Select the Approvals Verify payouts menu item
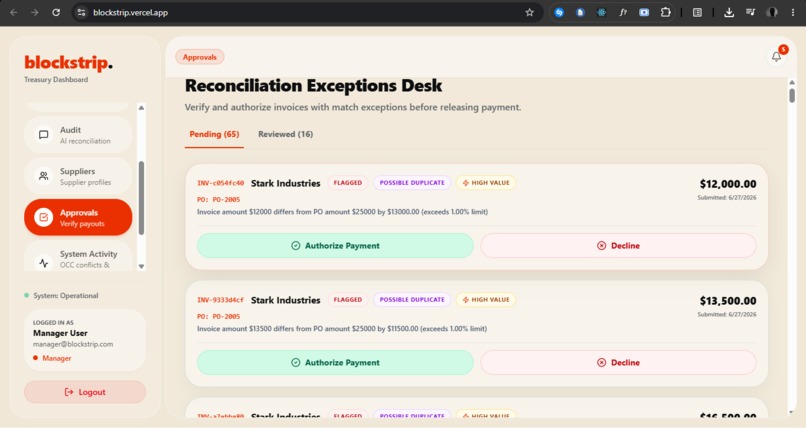Image resolution: width=806 pixels, height=428 pixels. click(78, 217)
